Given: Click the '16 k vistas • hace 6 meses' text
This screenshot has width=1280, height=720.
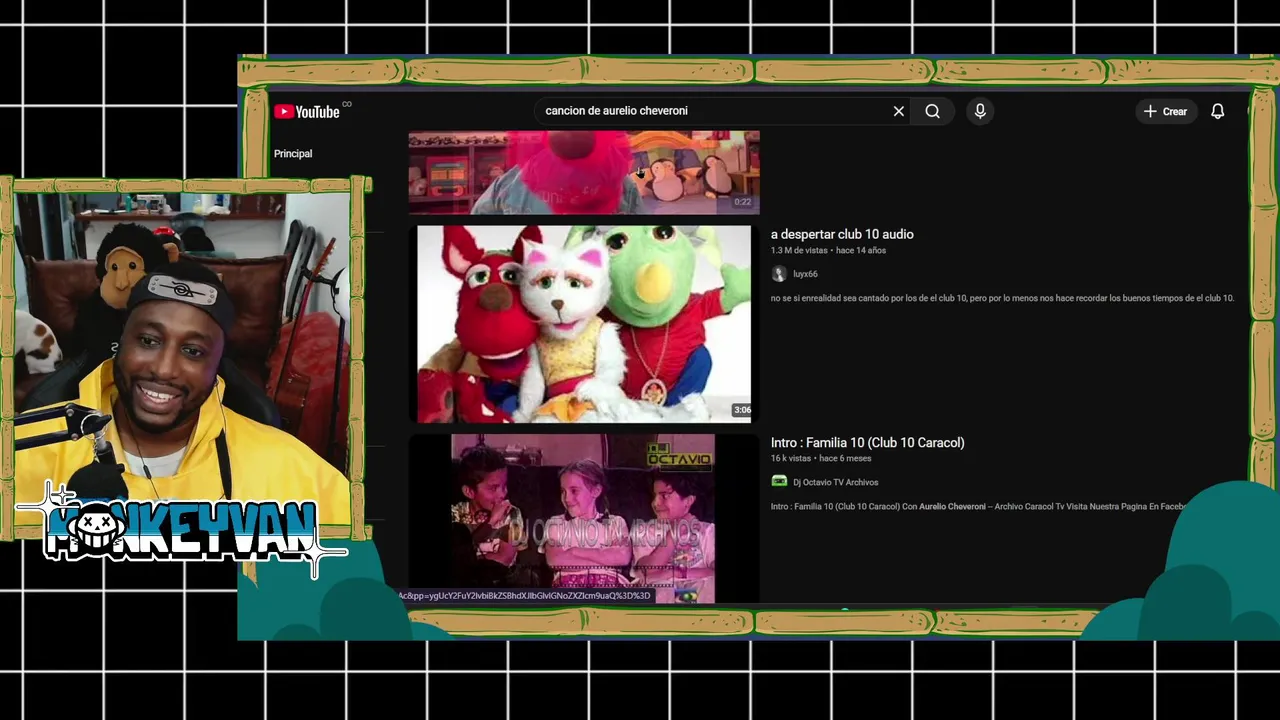Looking at the screenshot, I should click(x=821, y=458).
